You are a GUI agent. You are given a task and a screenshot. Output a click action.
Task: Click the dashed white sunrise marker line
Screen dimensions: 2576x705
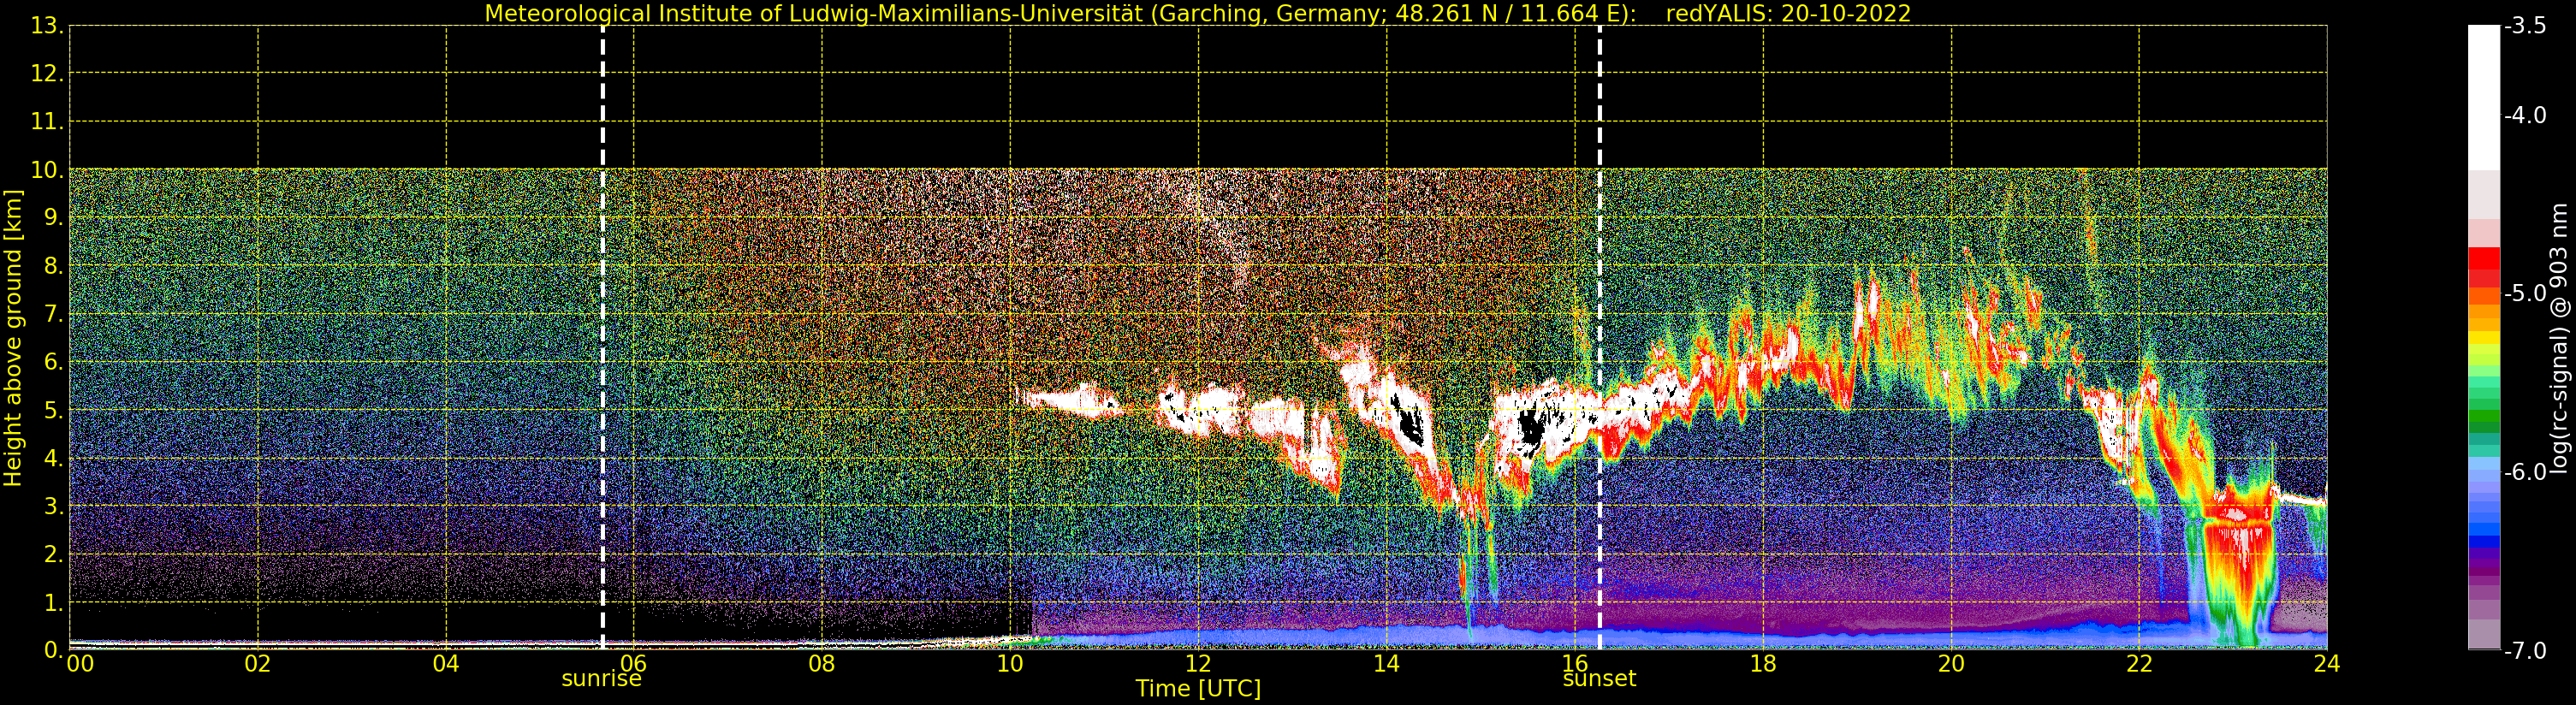point(603,338)
